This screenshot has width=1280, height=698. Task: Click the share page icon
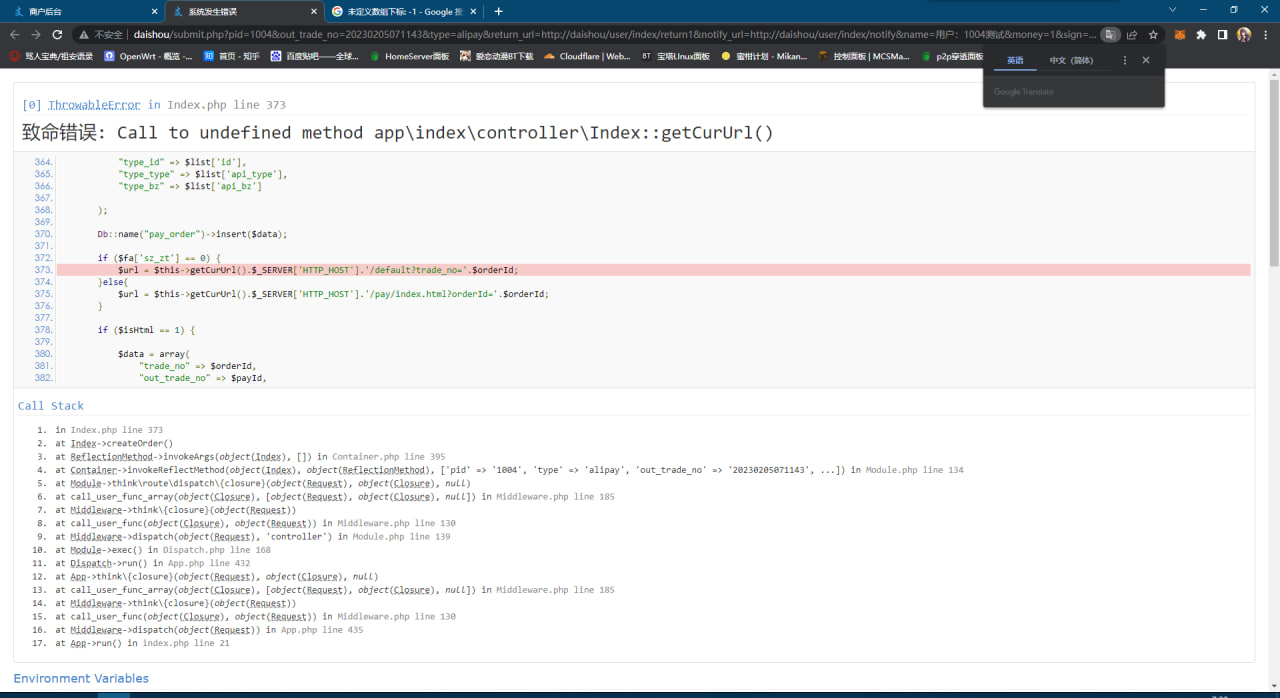coord(1131,34)
